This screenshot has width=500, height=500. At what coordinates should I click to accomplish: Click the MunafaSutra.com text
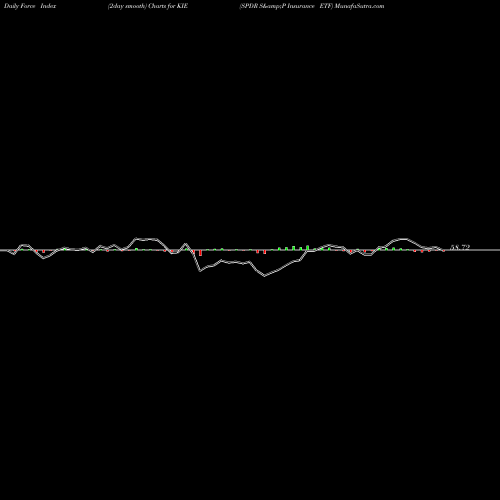pos(359,6)
